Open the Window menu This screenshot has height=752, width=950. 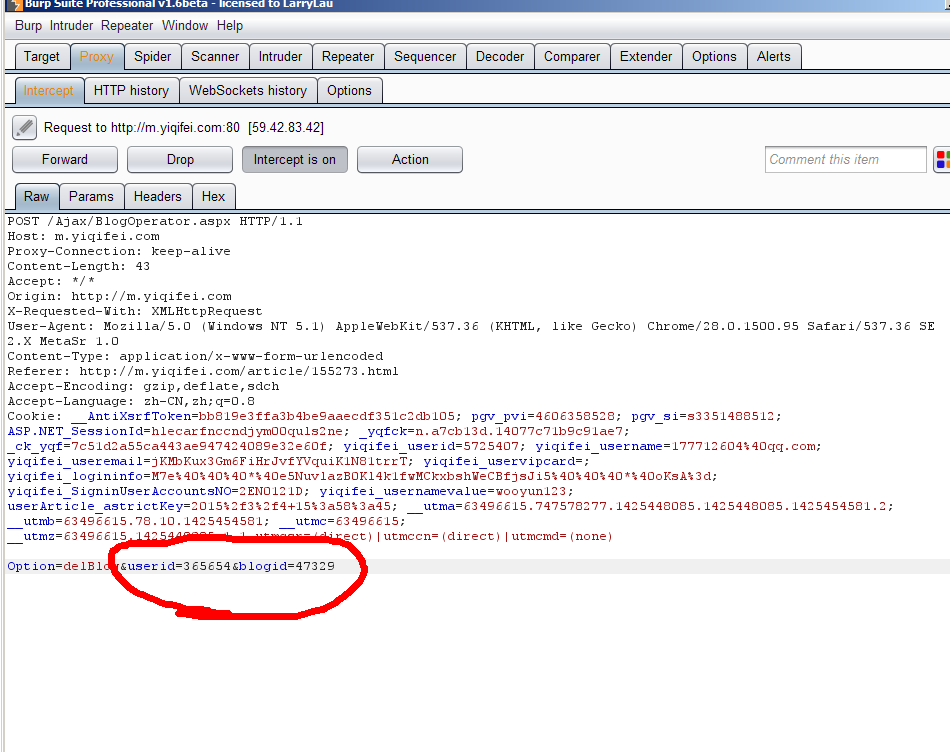[185, 25]
